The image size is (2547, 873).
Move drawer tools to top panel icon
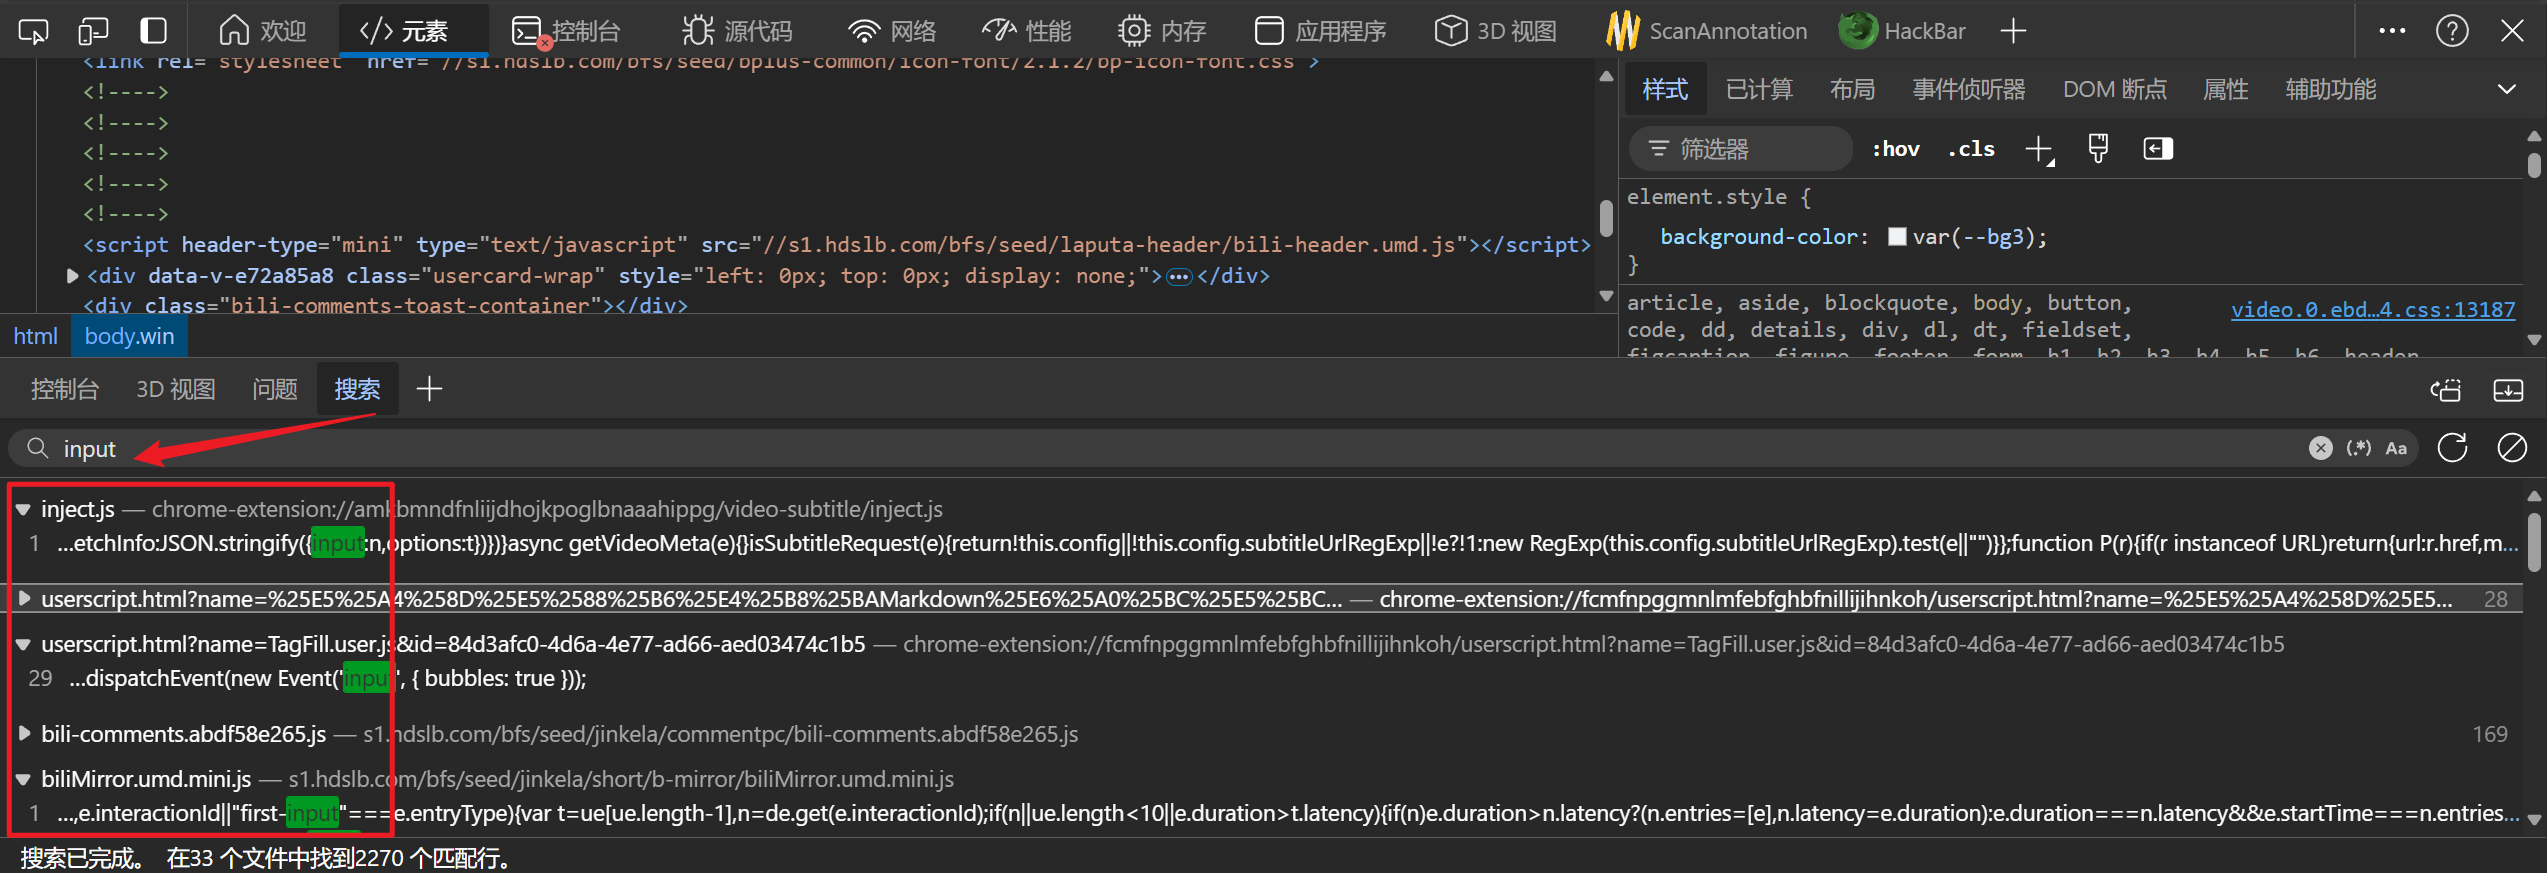(x=2446, y=390)
